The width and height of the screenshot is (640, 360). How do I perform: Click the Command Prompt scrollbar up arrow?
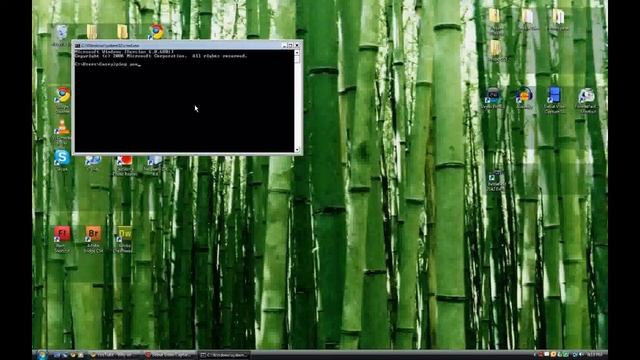tap(297, 52)
